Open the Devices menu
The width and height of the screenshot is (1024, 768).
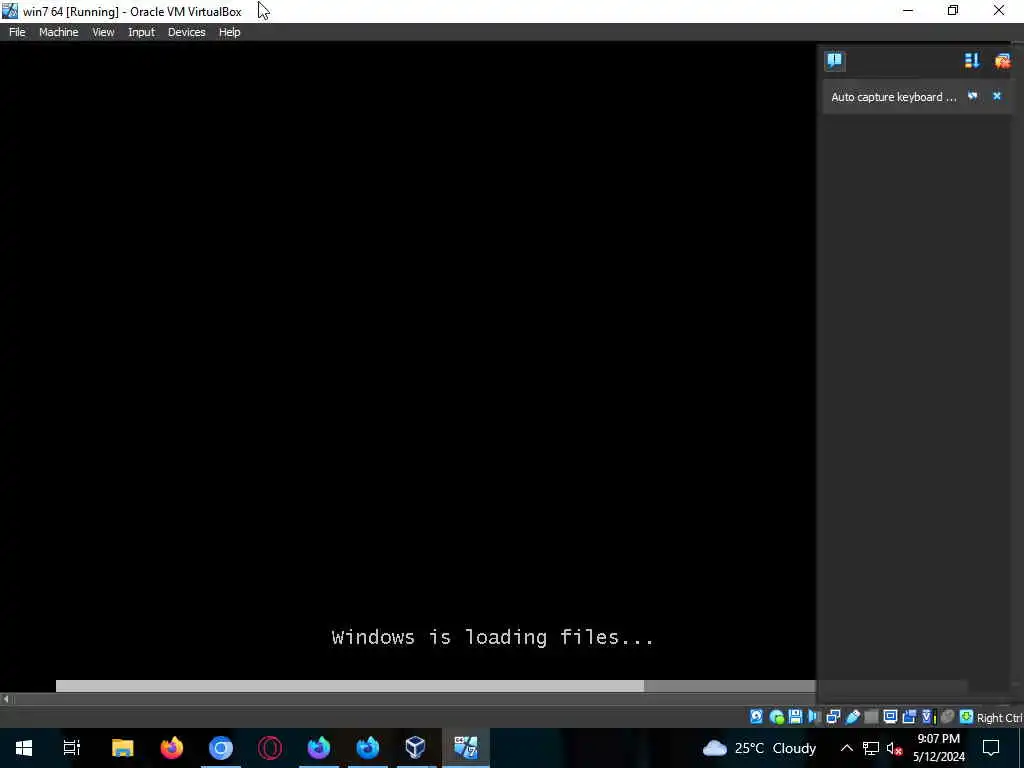click(186, 32)
